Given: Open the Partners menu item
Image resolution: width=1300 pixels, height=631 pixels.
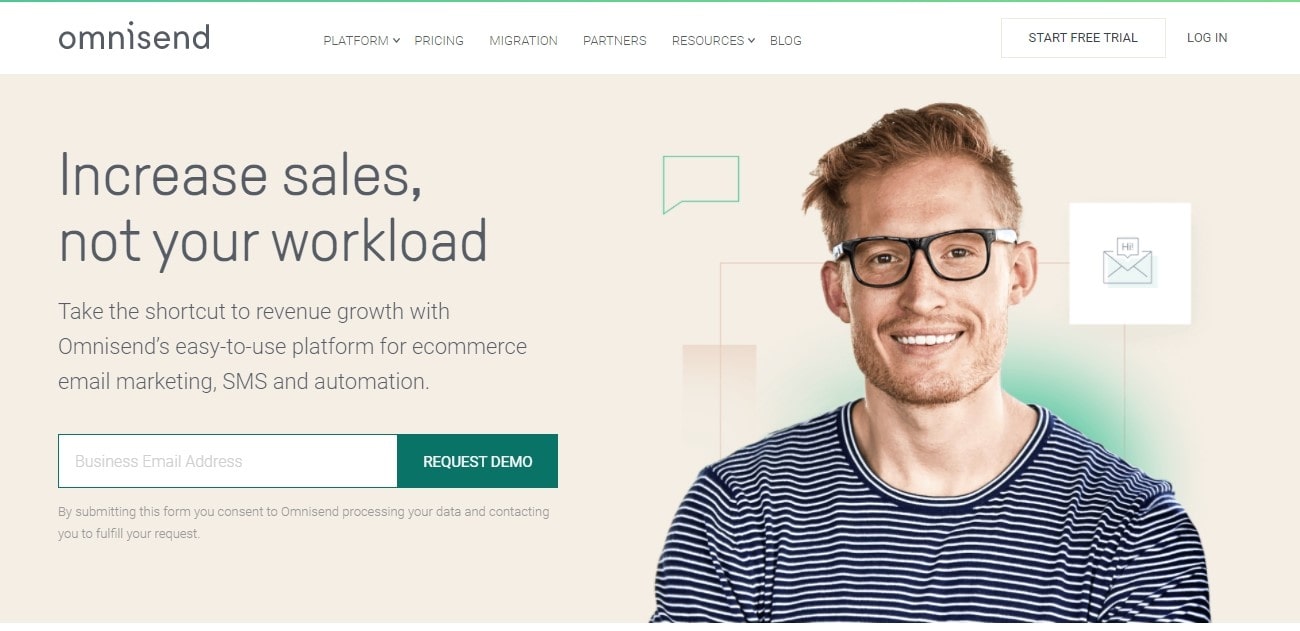Looking at the screenshot, I should pos(615,41).
